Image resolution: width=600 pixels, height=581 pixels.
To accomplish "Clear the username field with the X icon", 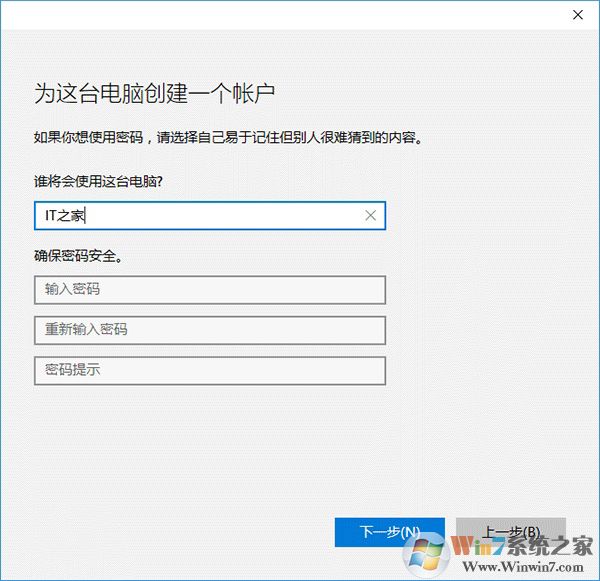I will click(x=370, y=215).
